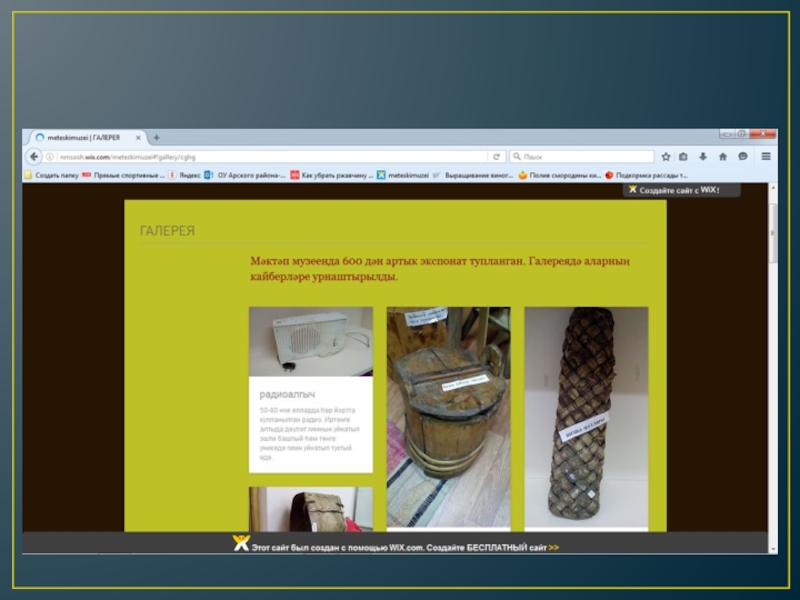Show bookmarks library icon in toolbar
The height and width of the screenshot is (600, 800).
tap(683, 157)
